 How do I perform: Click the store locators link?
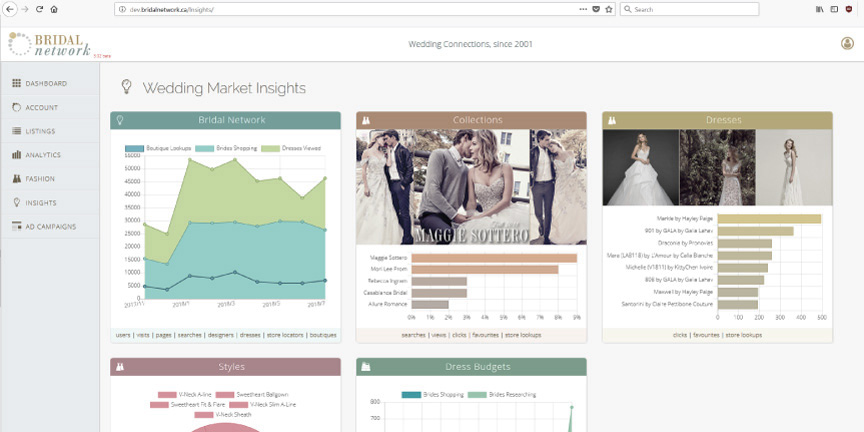(285, 335)
